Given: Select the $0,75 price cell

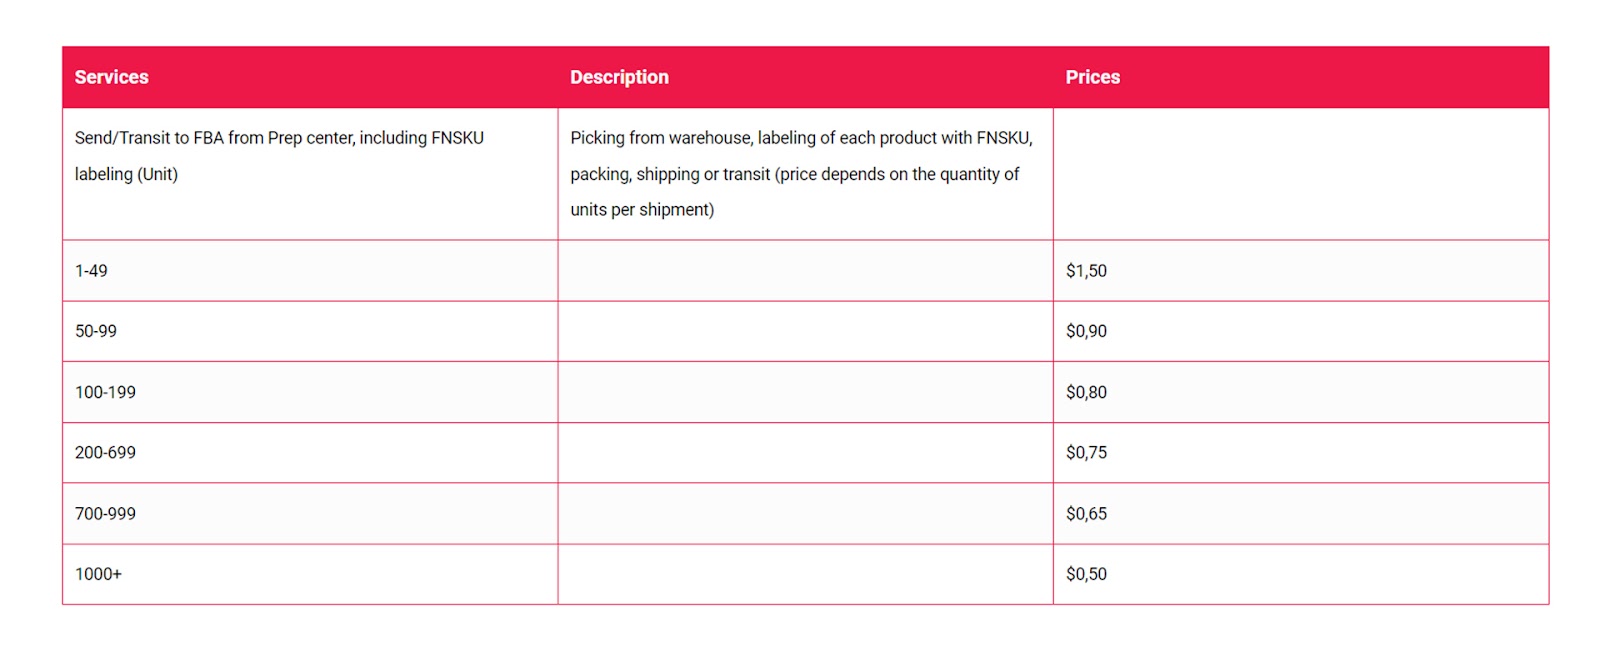Looking at the screenshot, I should click(1086, 453).
